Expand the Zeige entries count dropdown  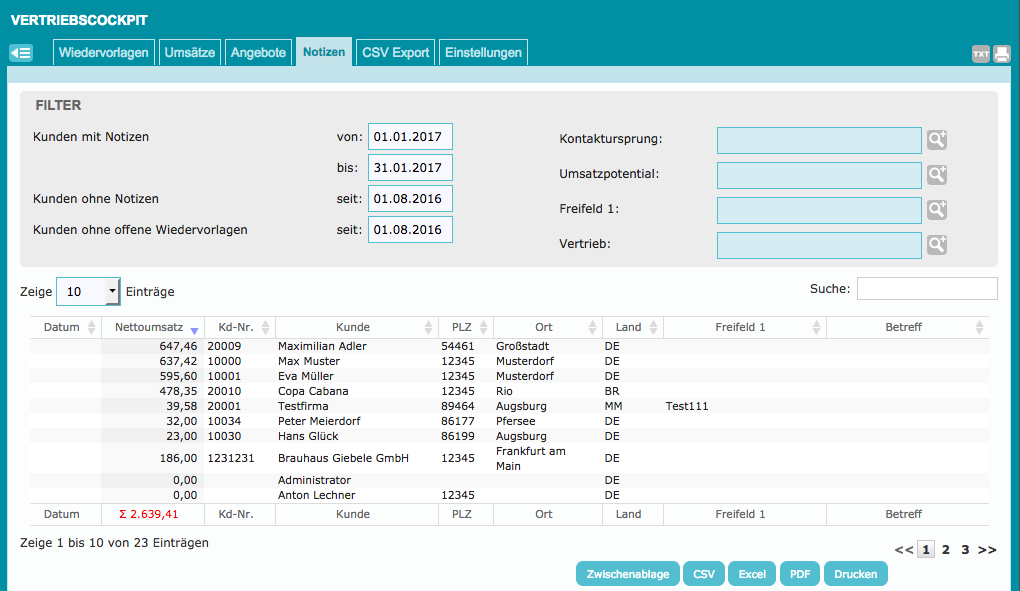point(88,291)
